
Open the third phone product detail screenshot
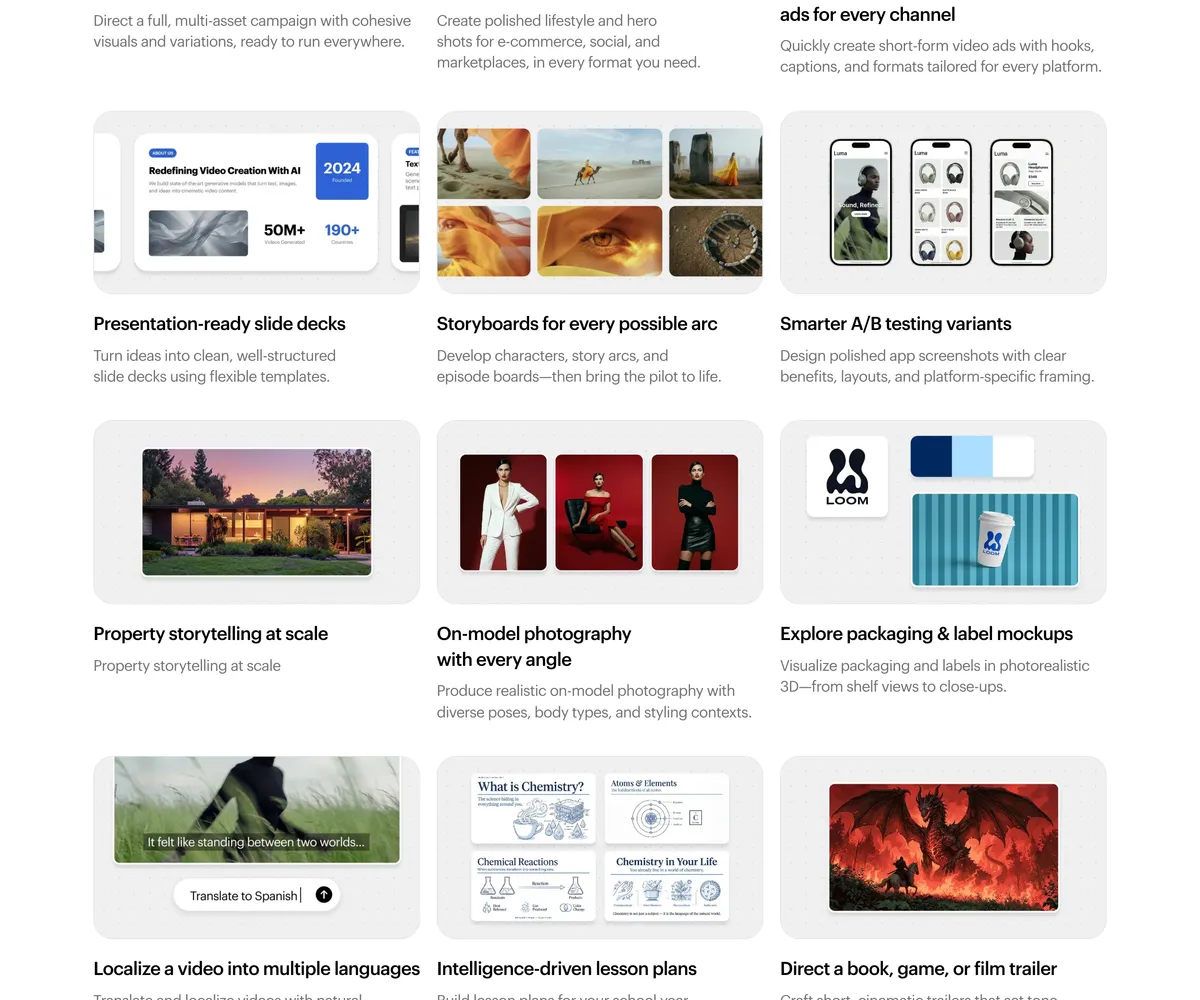point(1021,202)
